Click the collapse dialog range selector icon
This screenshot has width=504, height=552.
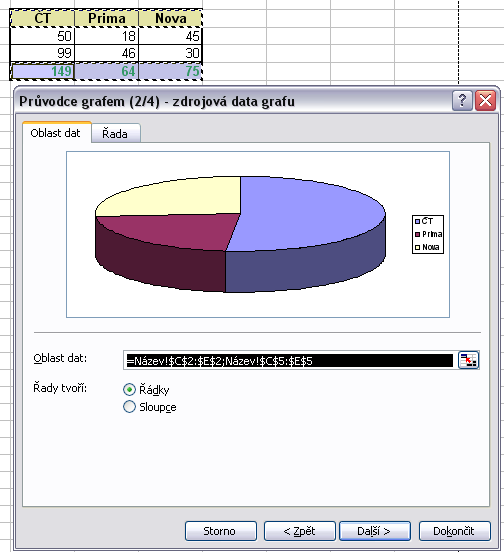[x=468, y=360]
